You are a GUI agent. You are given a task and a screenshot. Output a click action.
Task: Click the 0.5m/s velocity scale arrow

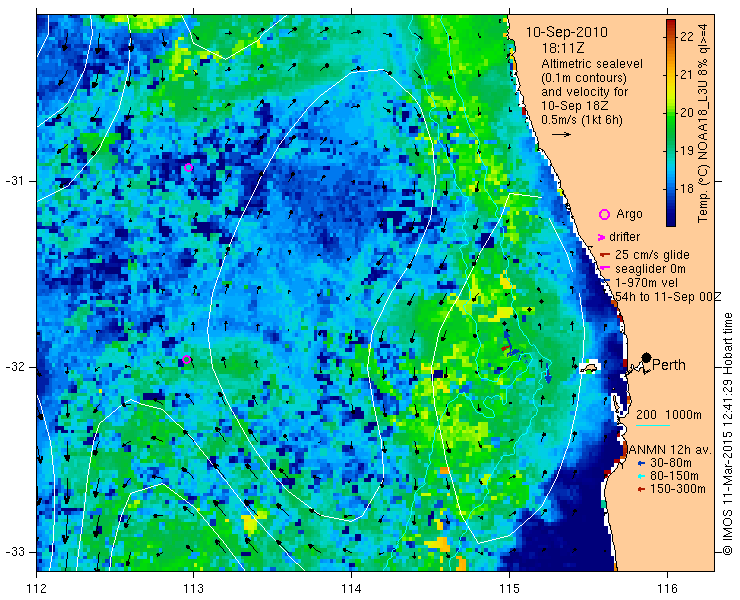coord(562,135)
